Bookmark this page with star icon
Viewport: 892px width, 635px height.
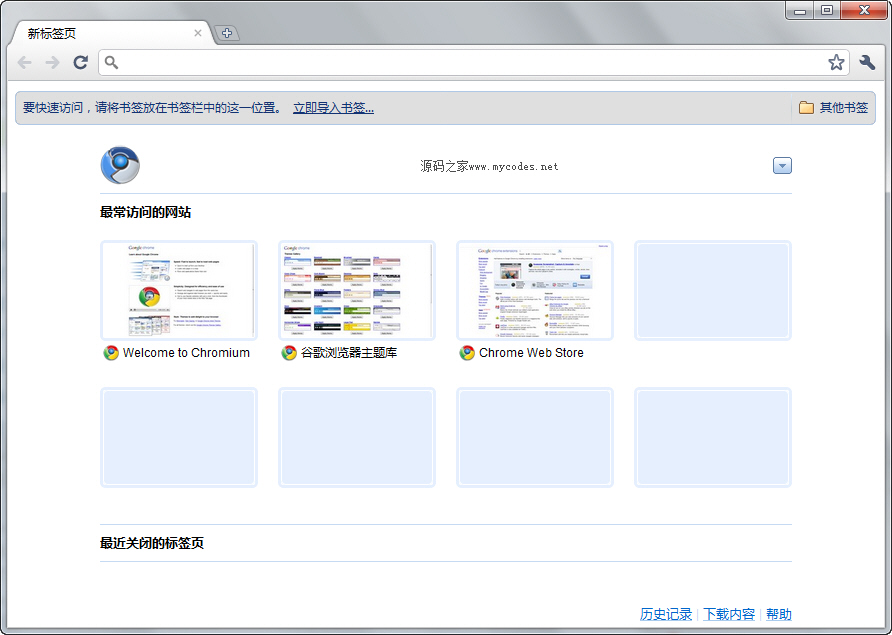pyautogui.click(x=836, y=63)
